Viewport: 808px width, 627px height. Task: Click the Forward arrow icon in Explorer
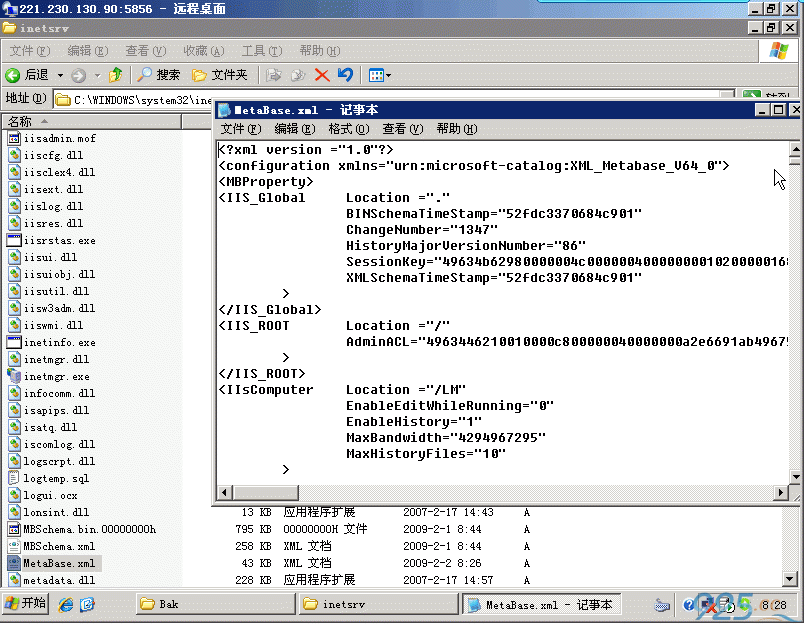tap(78, 76)
